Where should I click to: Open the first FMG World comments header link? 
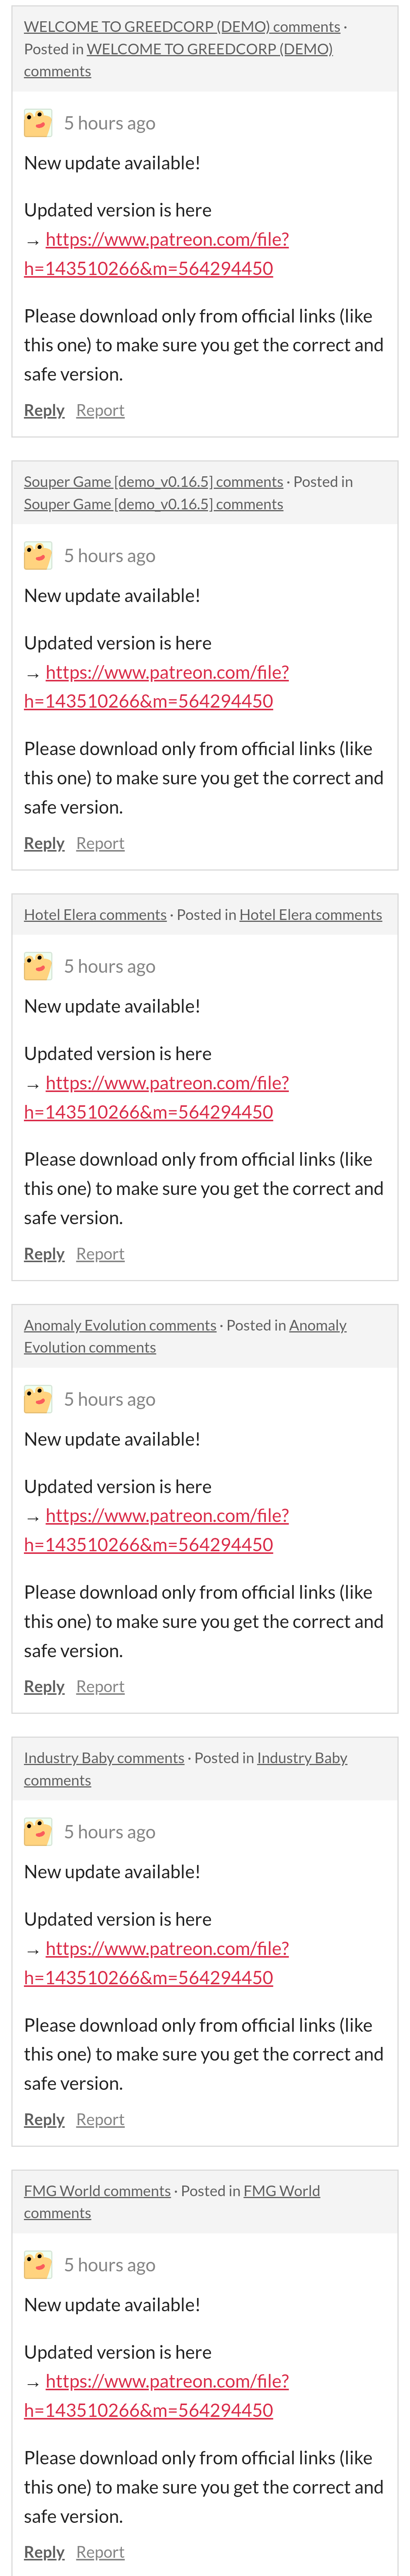[x=97, y=2191]
